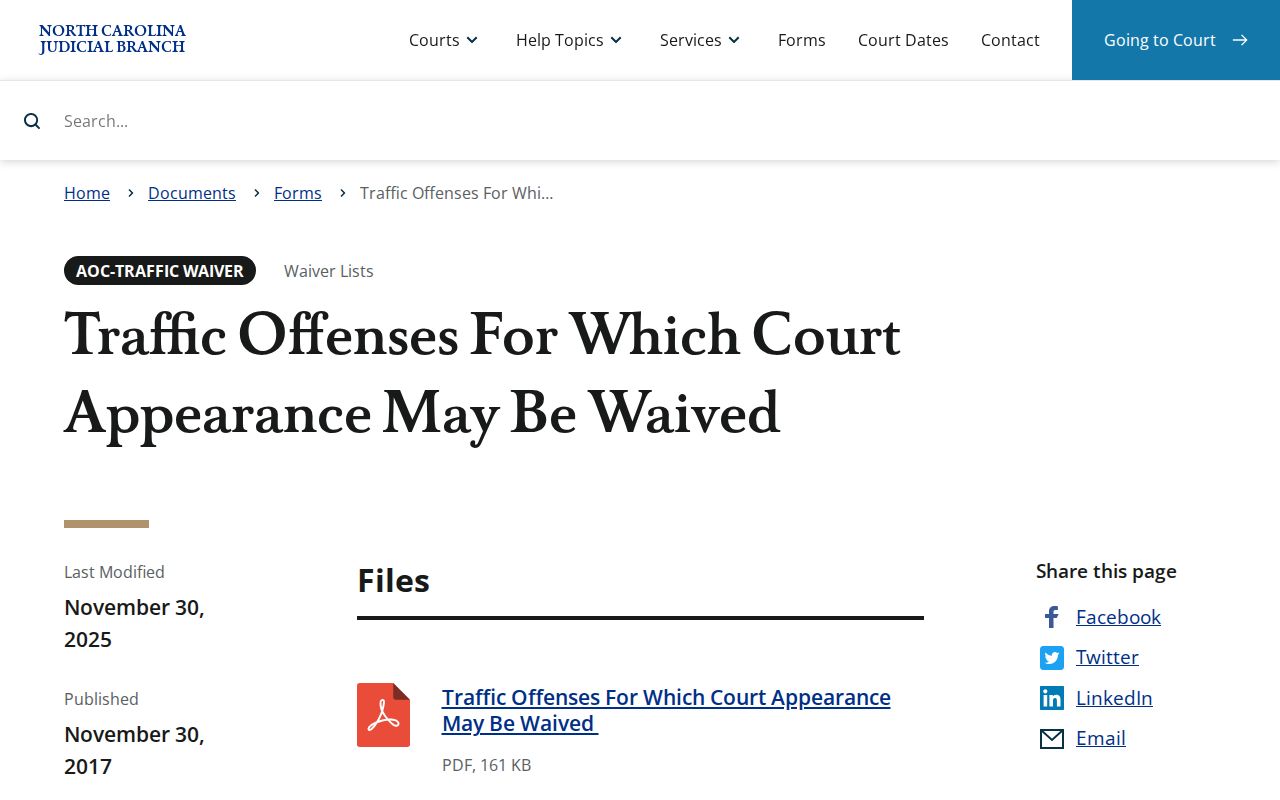
Task: Select Contact in the top navigation
Action: point(1010,40)
